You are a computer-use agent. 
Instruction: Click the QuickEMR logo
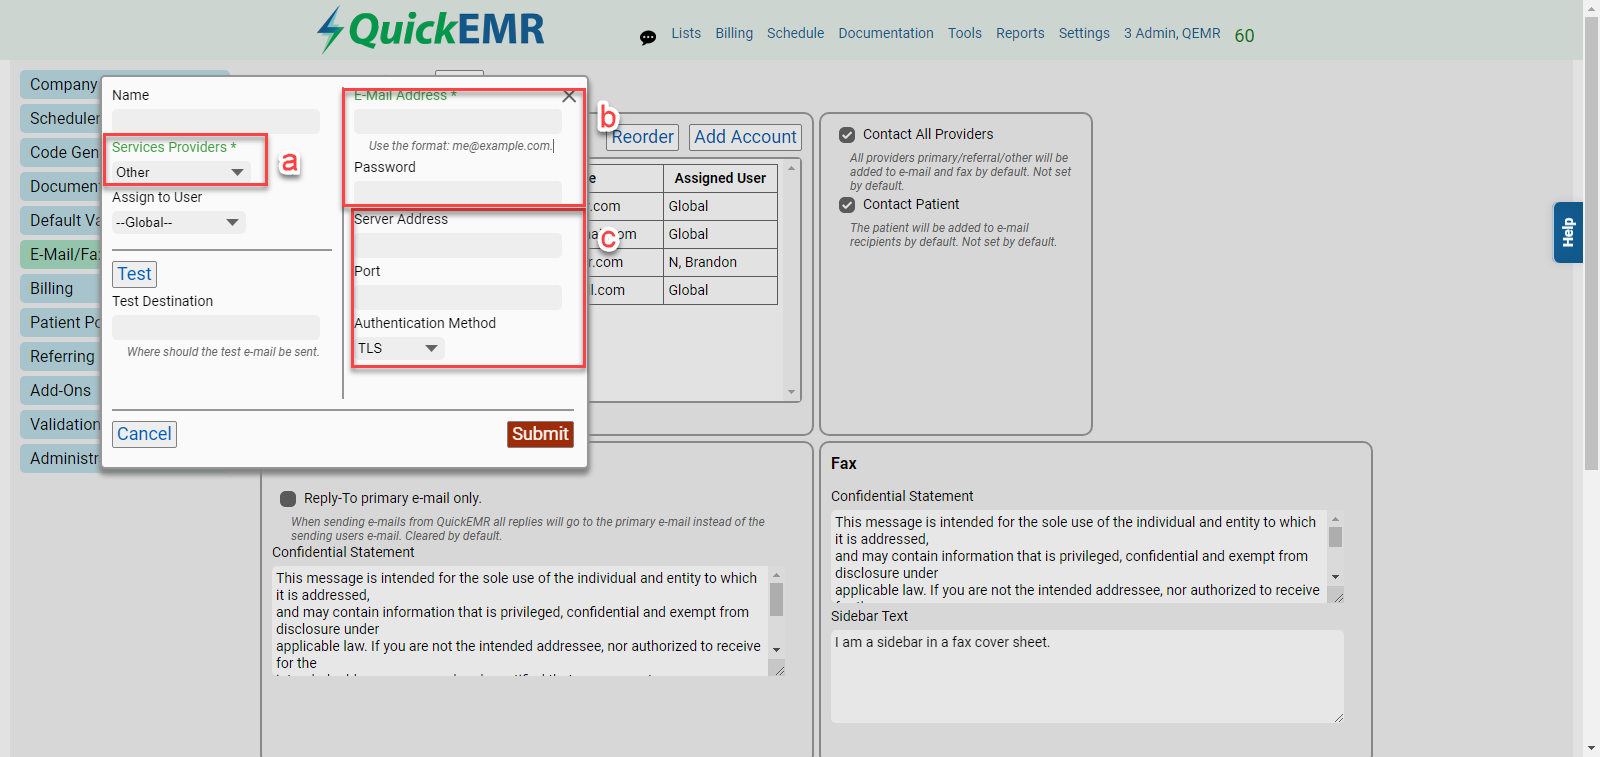coord(431,30)
